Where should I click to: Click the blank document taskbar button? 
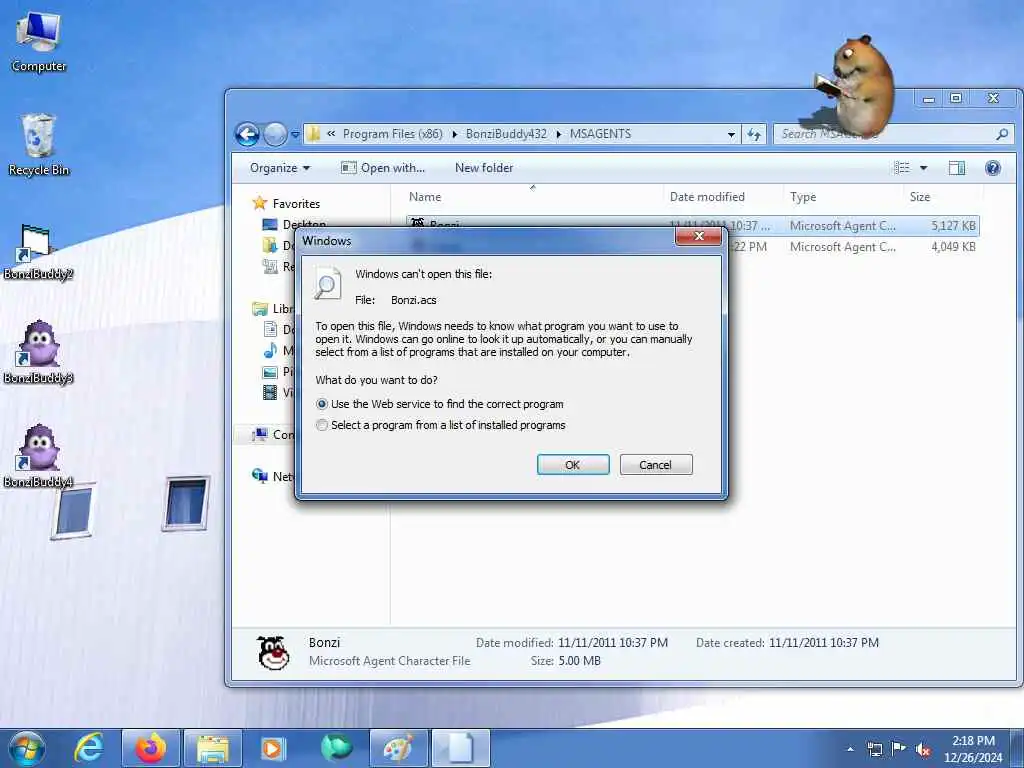[x=461, y=748]
